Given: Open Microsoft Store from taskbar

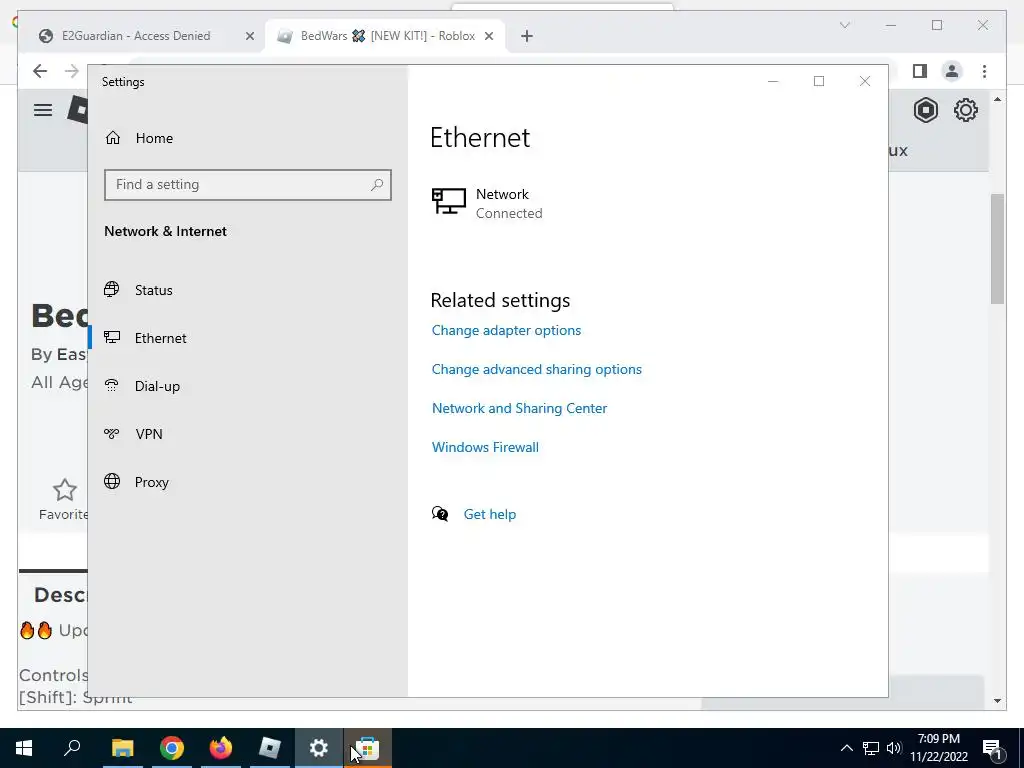Looking at the screenshot, I should (368, 748).
